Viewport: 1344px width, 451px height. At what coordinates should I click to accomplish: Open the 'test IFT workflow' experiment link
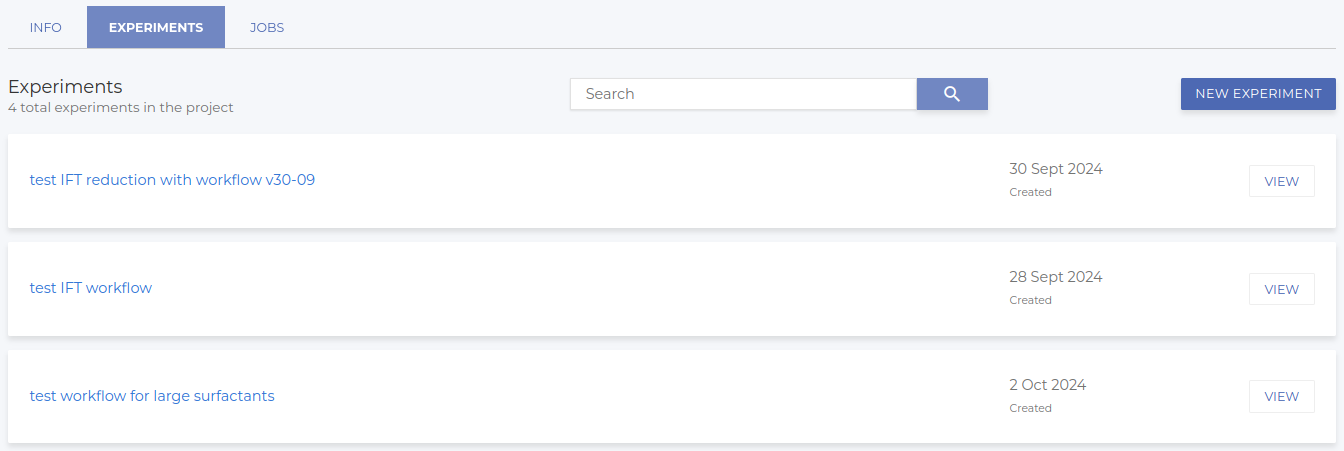point(91,288)
